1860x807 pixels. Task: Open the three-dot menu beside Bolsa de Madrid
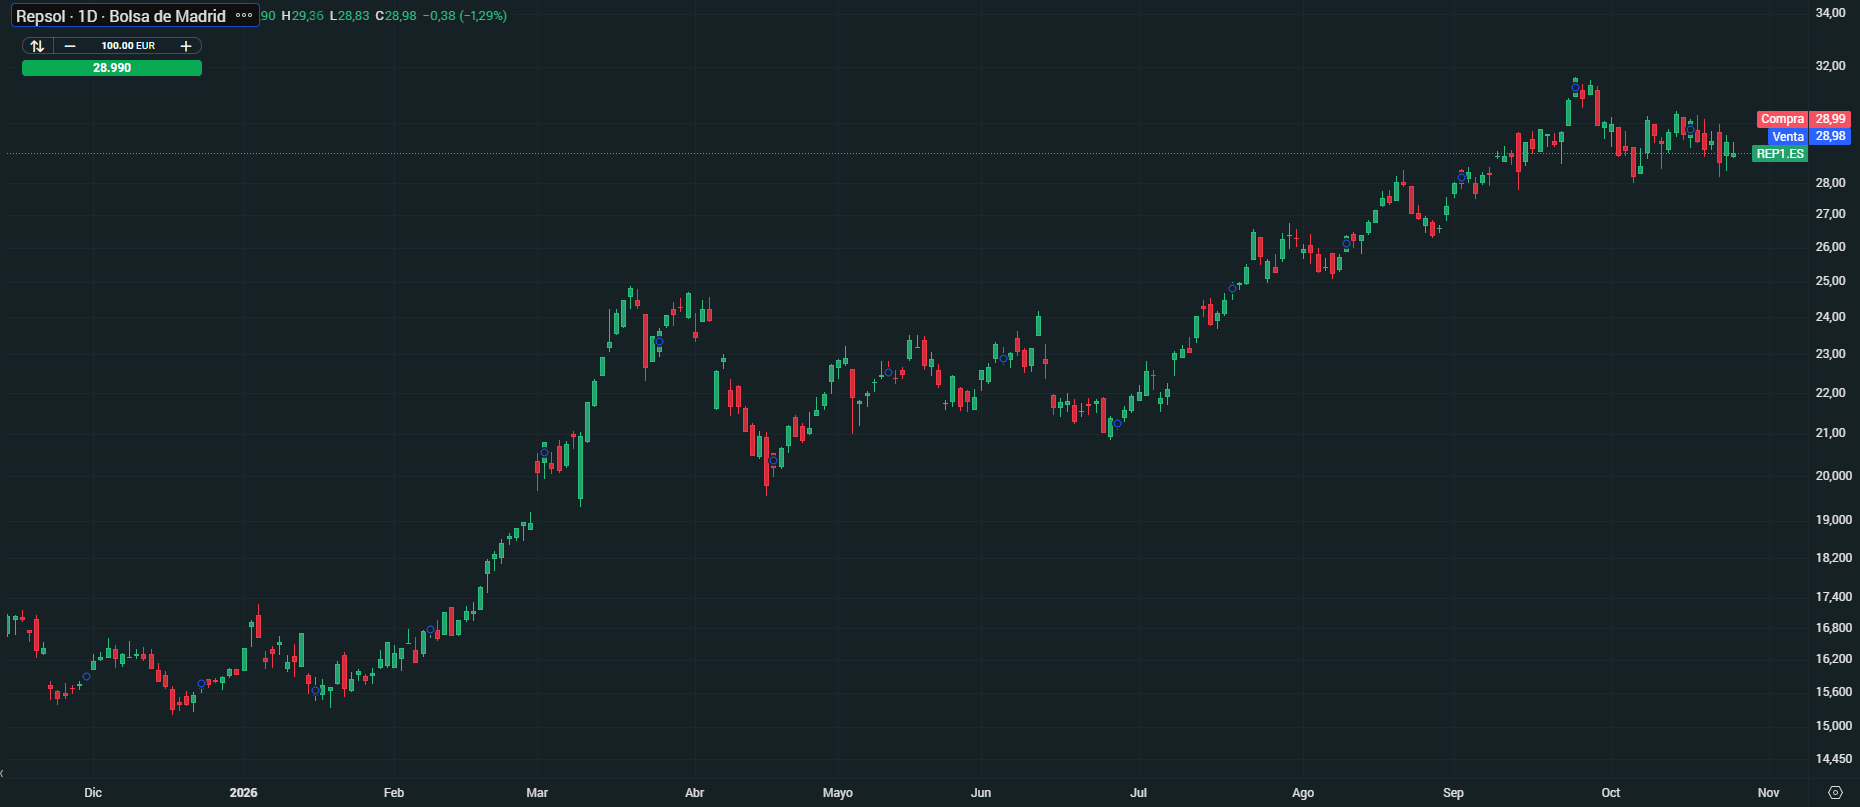[244, 16]
